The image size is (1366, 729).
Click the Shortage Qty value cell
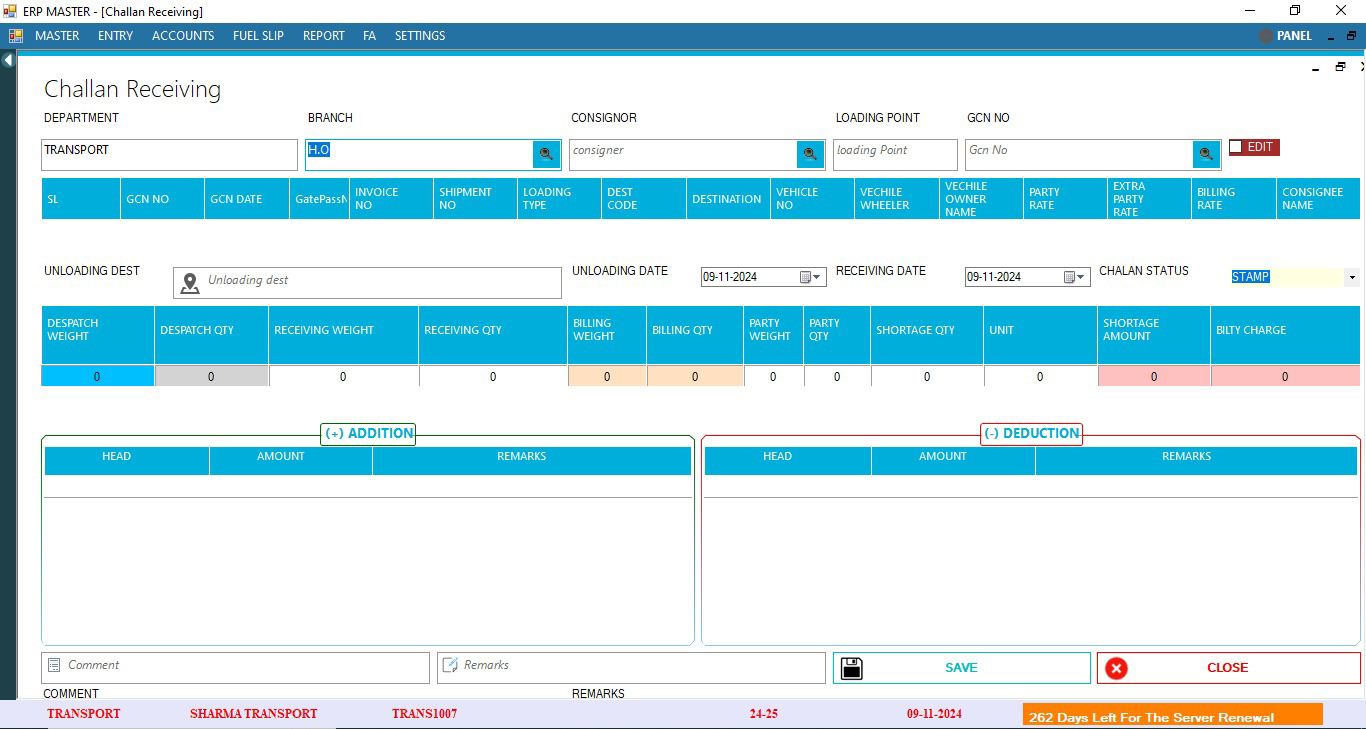(x=927, y=377)
